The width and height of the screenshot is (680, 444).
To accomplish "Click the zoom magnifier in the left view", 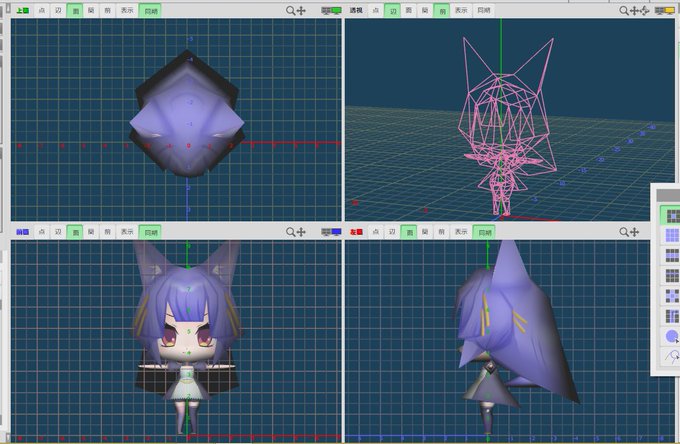I will point(624,232).
